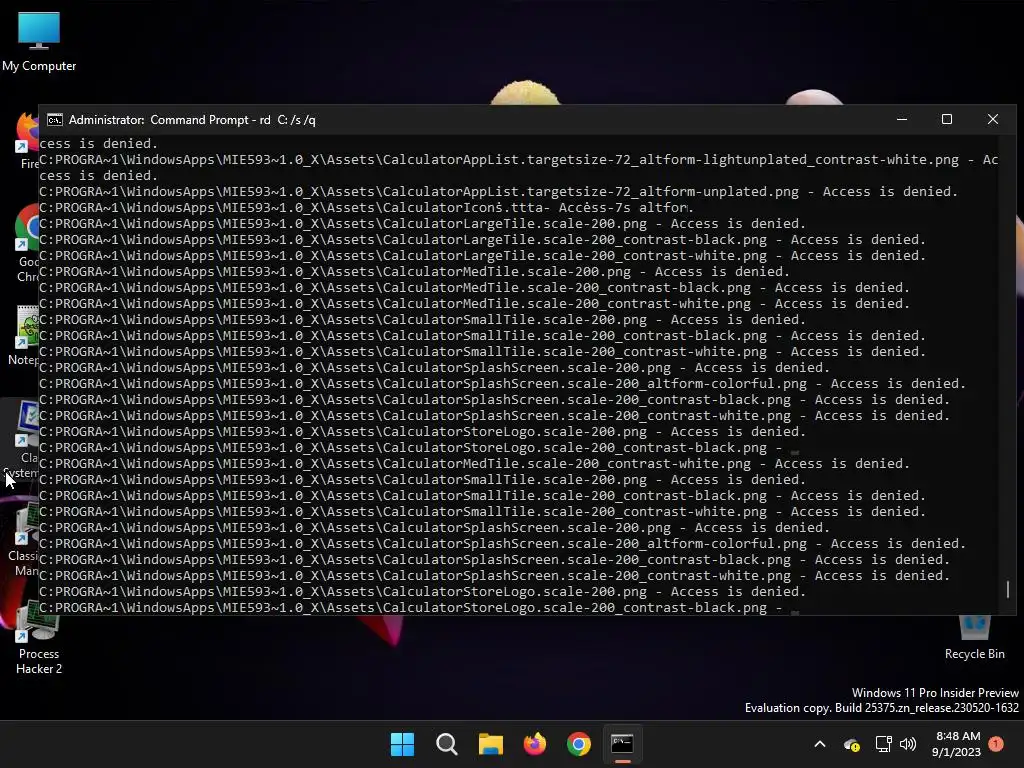Click the 'CalculatorLargeTile.scale-200_contrast-black.png' line

coord(482,240)
